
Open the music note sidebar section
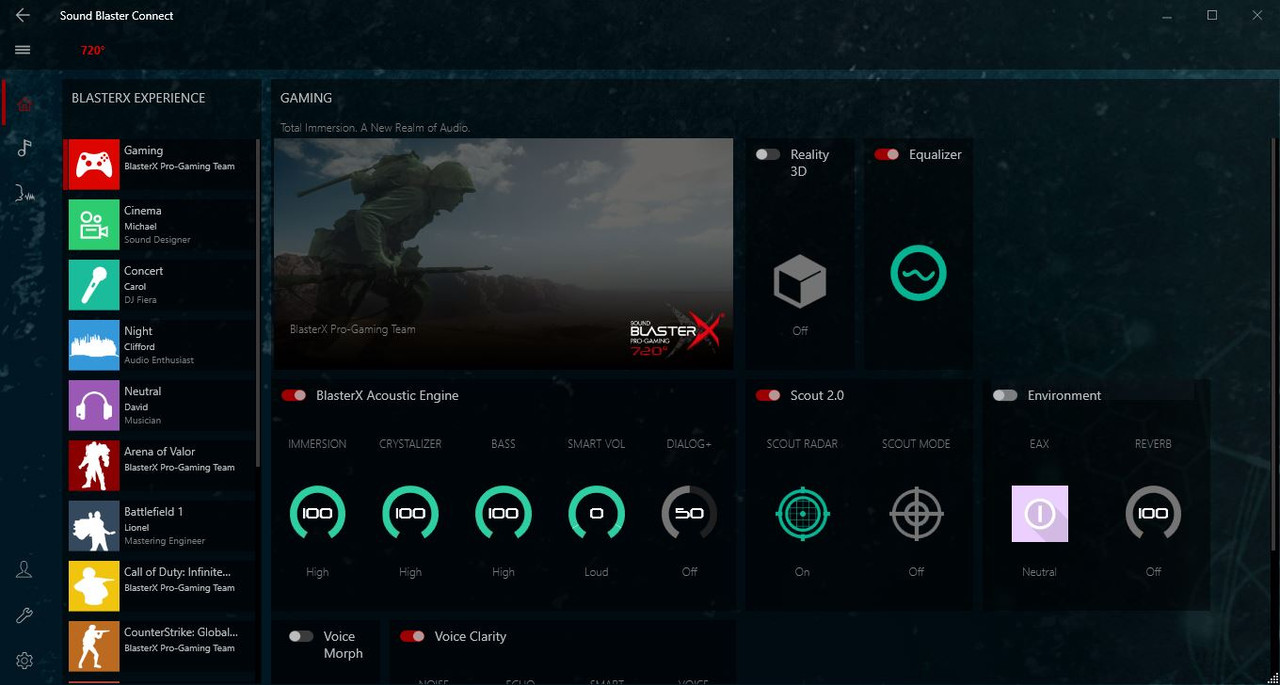25,148
